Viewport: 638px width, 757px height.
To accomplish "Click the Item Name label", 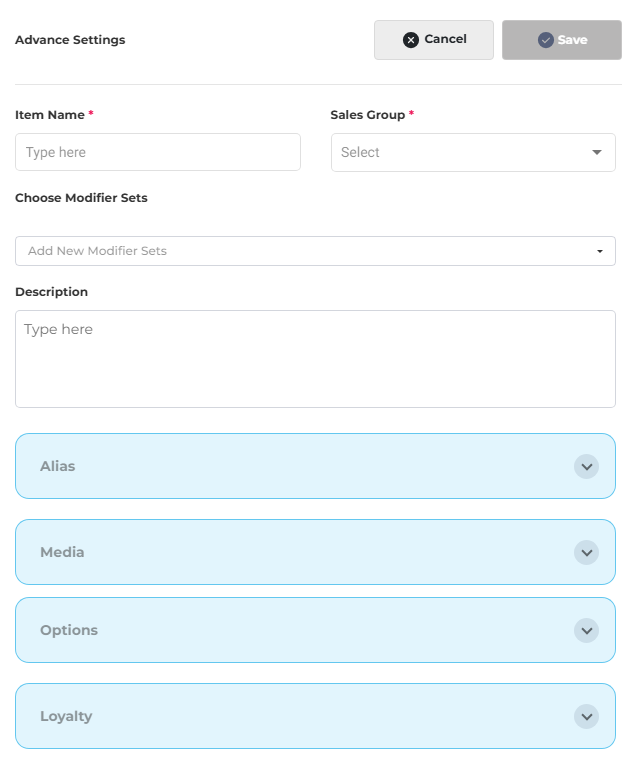I will coord(50,115).
